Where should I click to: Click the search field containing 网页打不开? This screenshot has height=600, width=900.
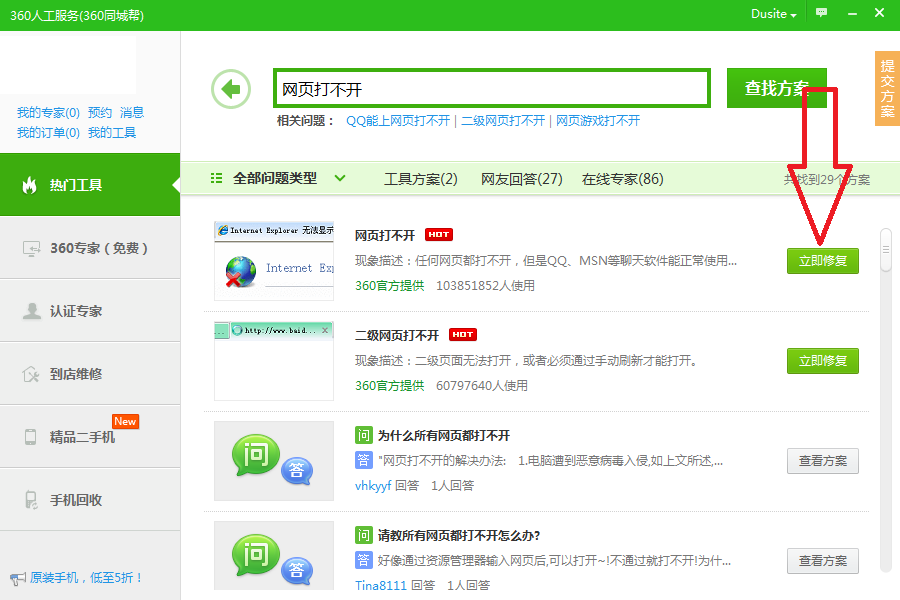[492, 88]
